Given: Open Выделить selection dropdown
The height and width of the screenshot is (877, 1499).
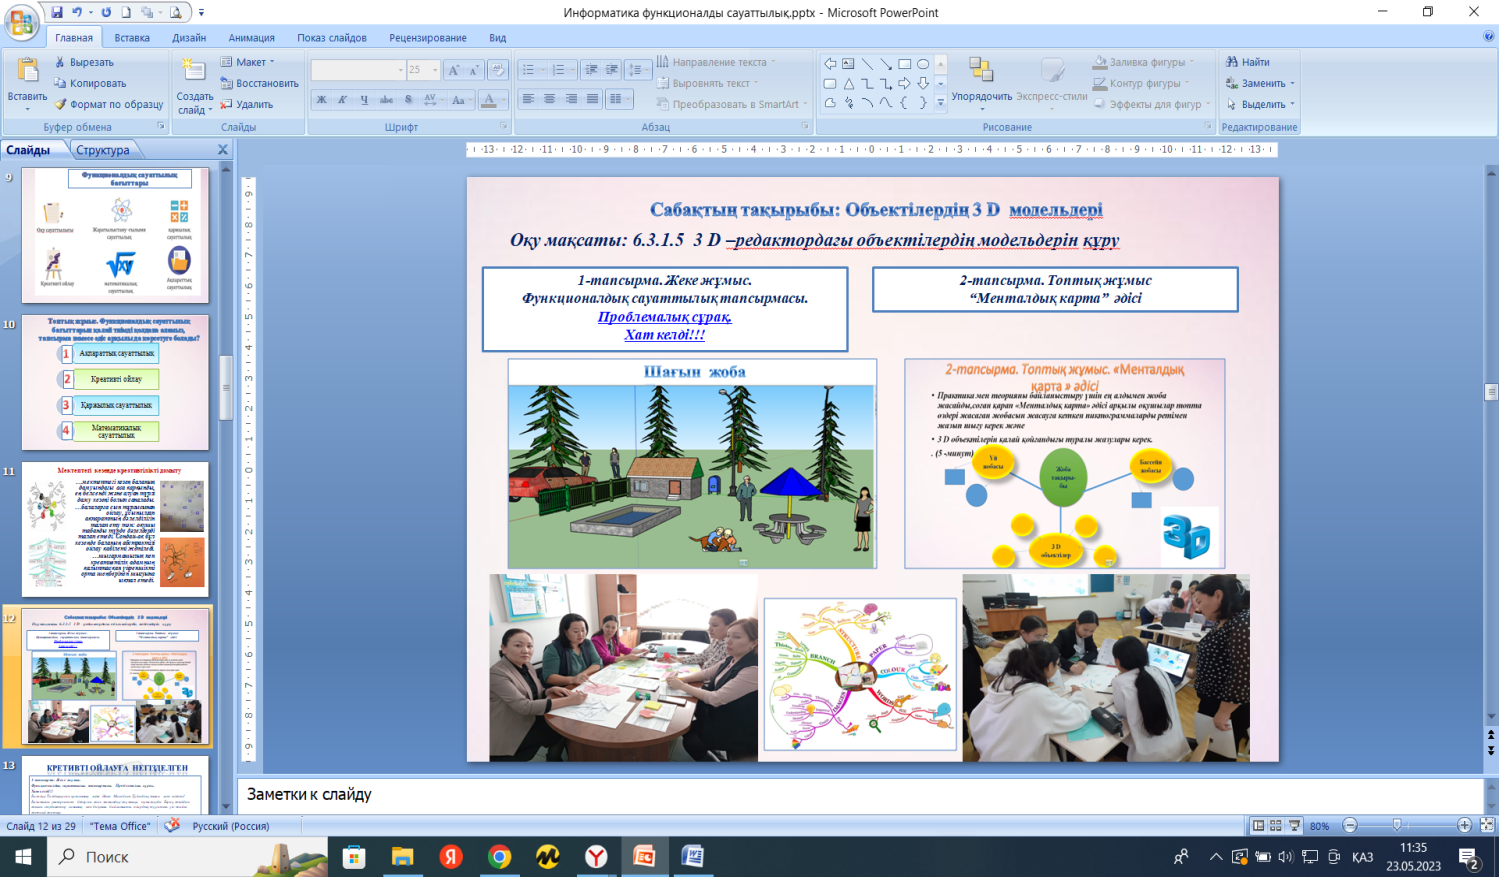Looking at the screenshot, I should [x=1260, y=104].
